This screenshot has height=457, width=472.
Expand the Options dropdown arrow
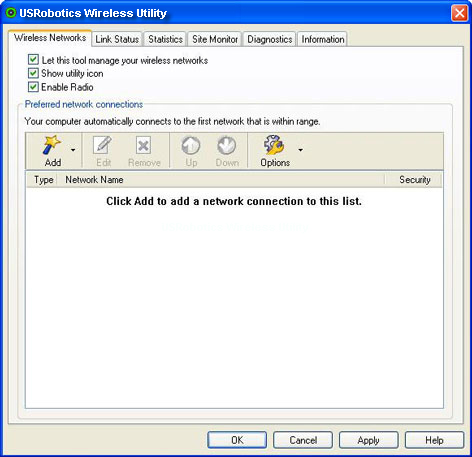301,150
